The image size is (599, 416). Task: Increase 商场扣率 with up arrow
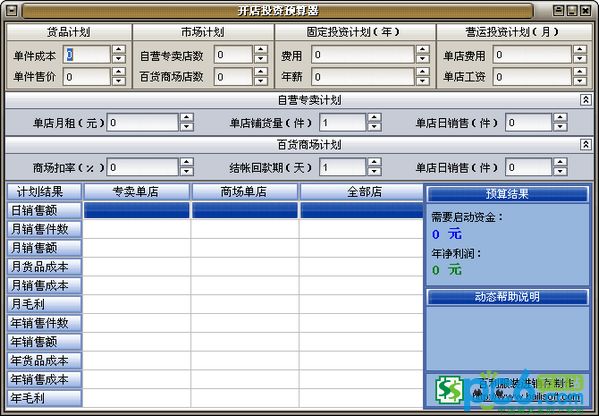(x=187, y=162)
